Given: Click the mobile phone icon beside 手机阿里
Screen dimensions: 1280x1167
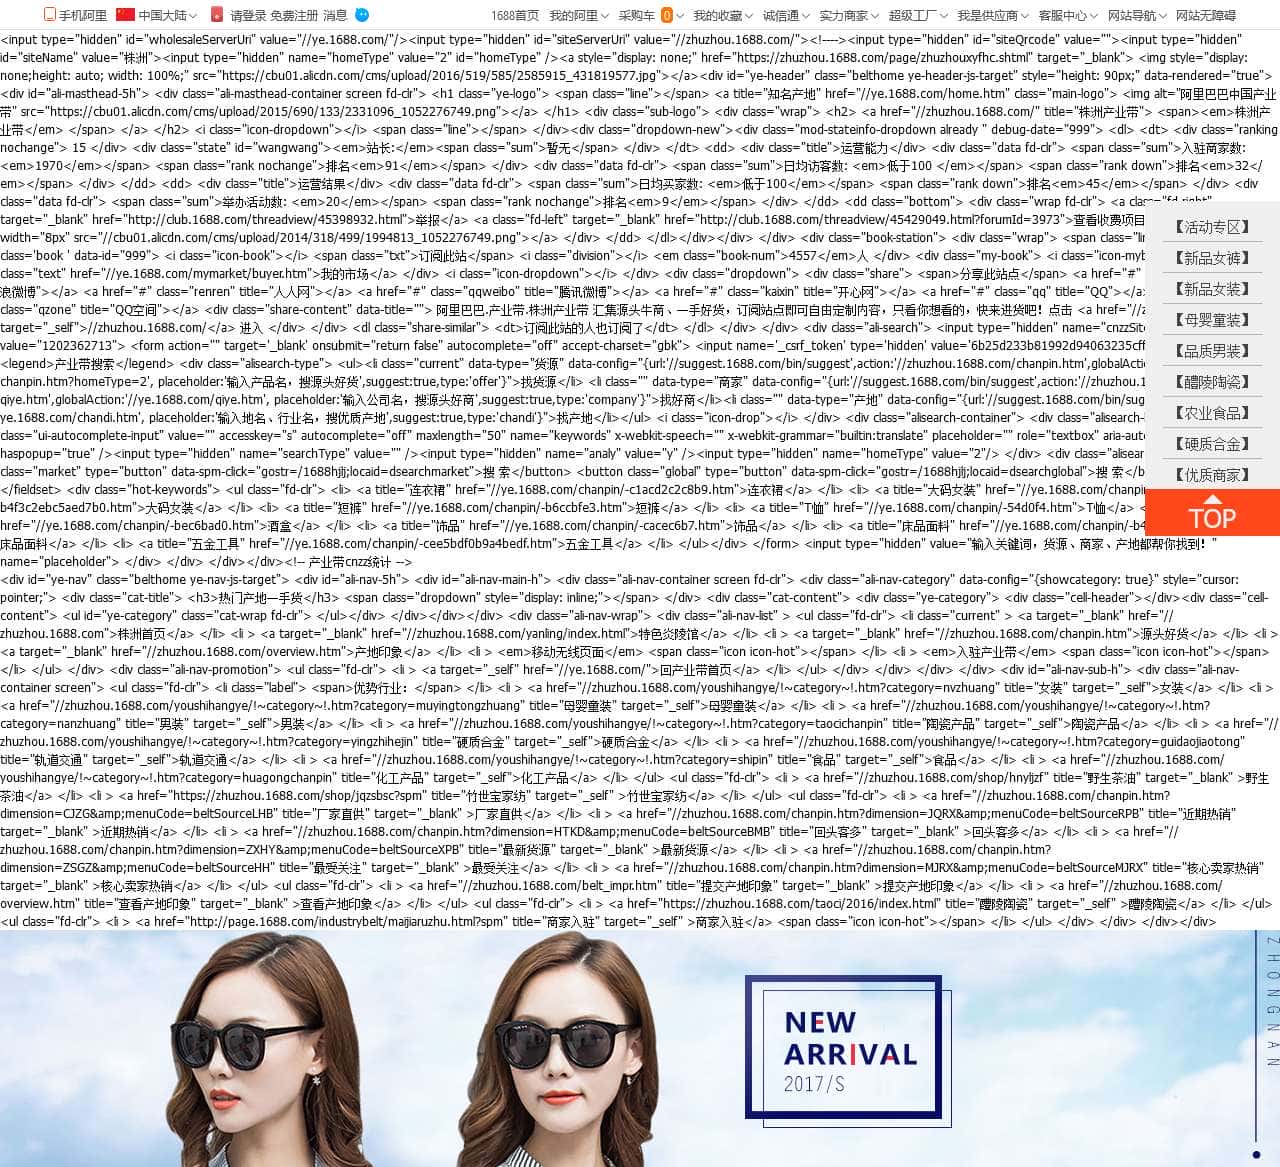Looking at the screenshot, I should tap(50, 15).
